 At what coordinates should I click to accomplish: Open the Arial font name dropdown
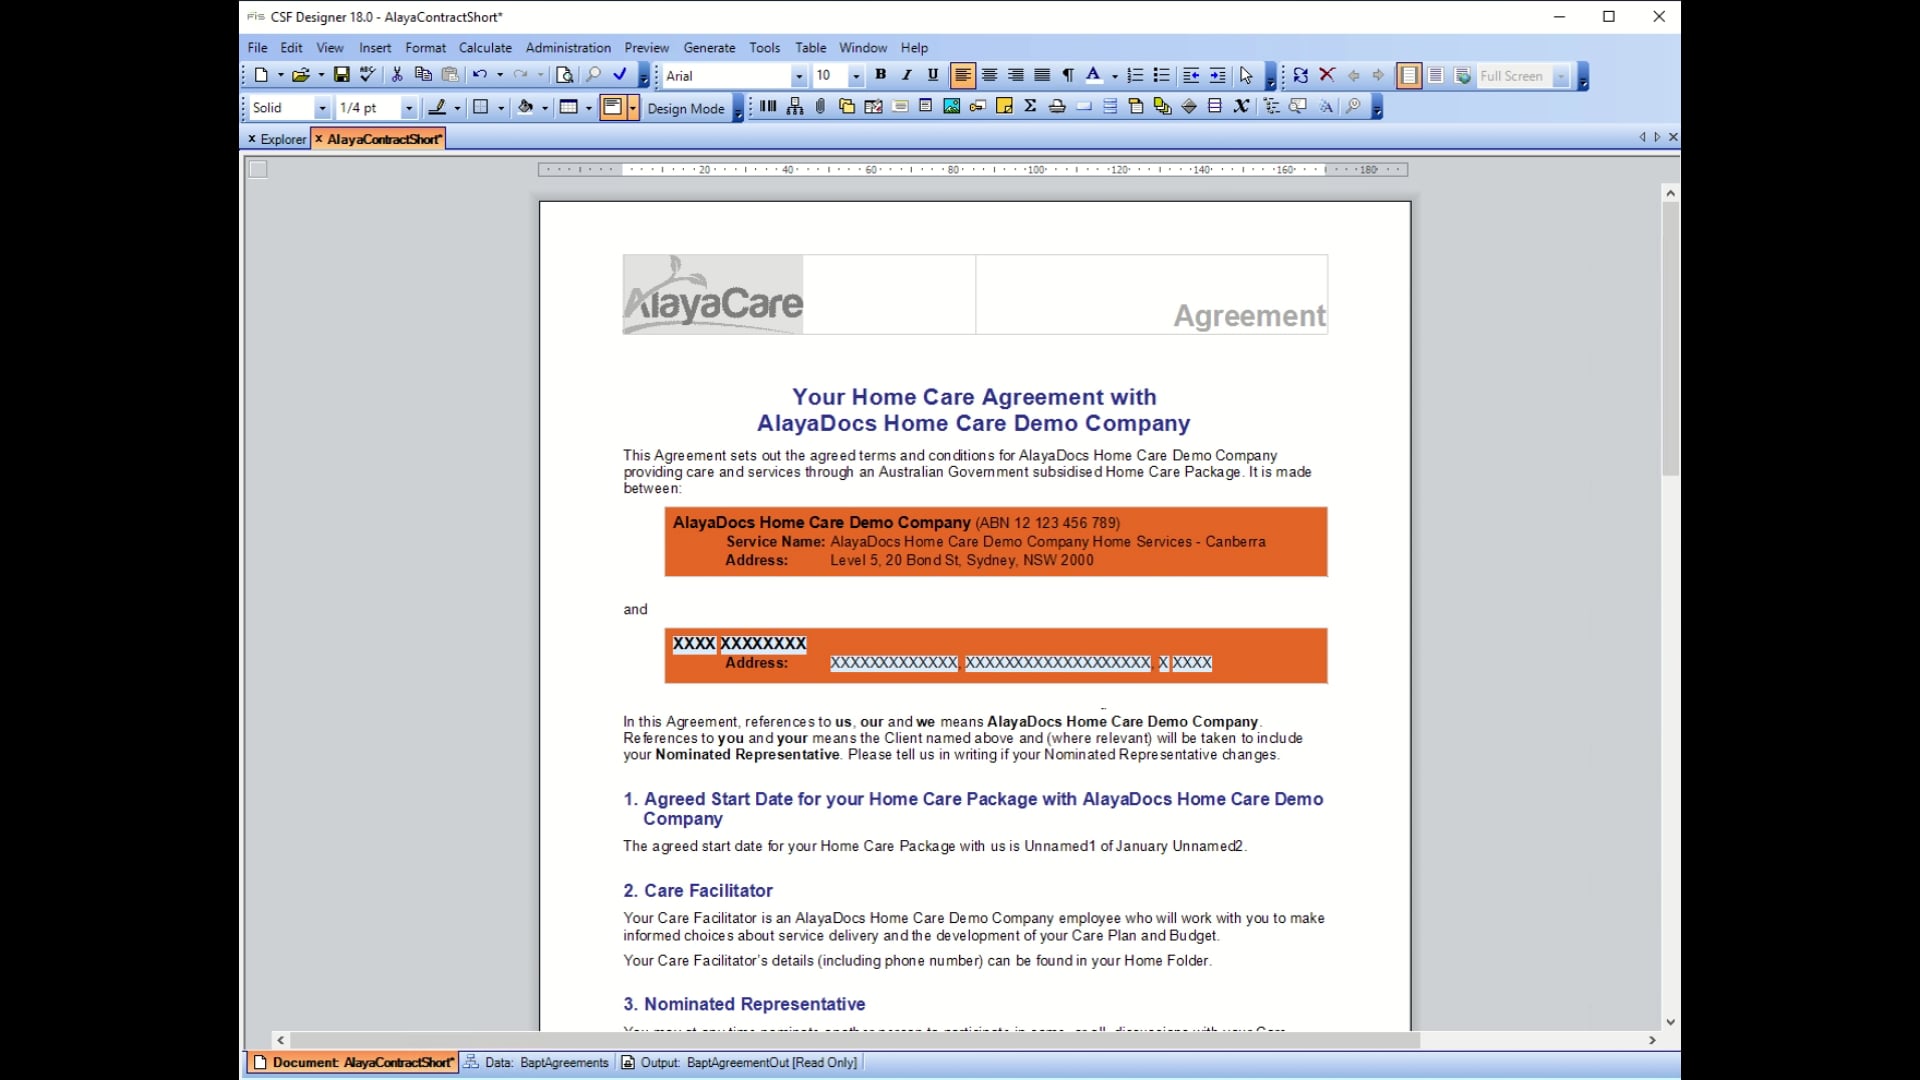coord(798,76)
